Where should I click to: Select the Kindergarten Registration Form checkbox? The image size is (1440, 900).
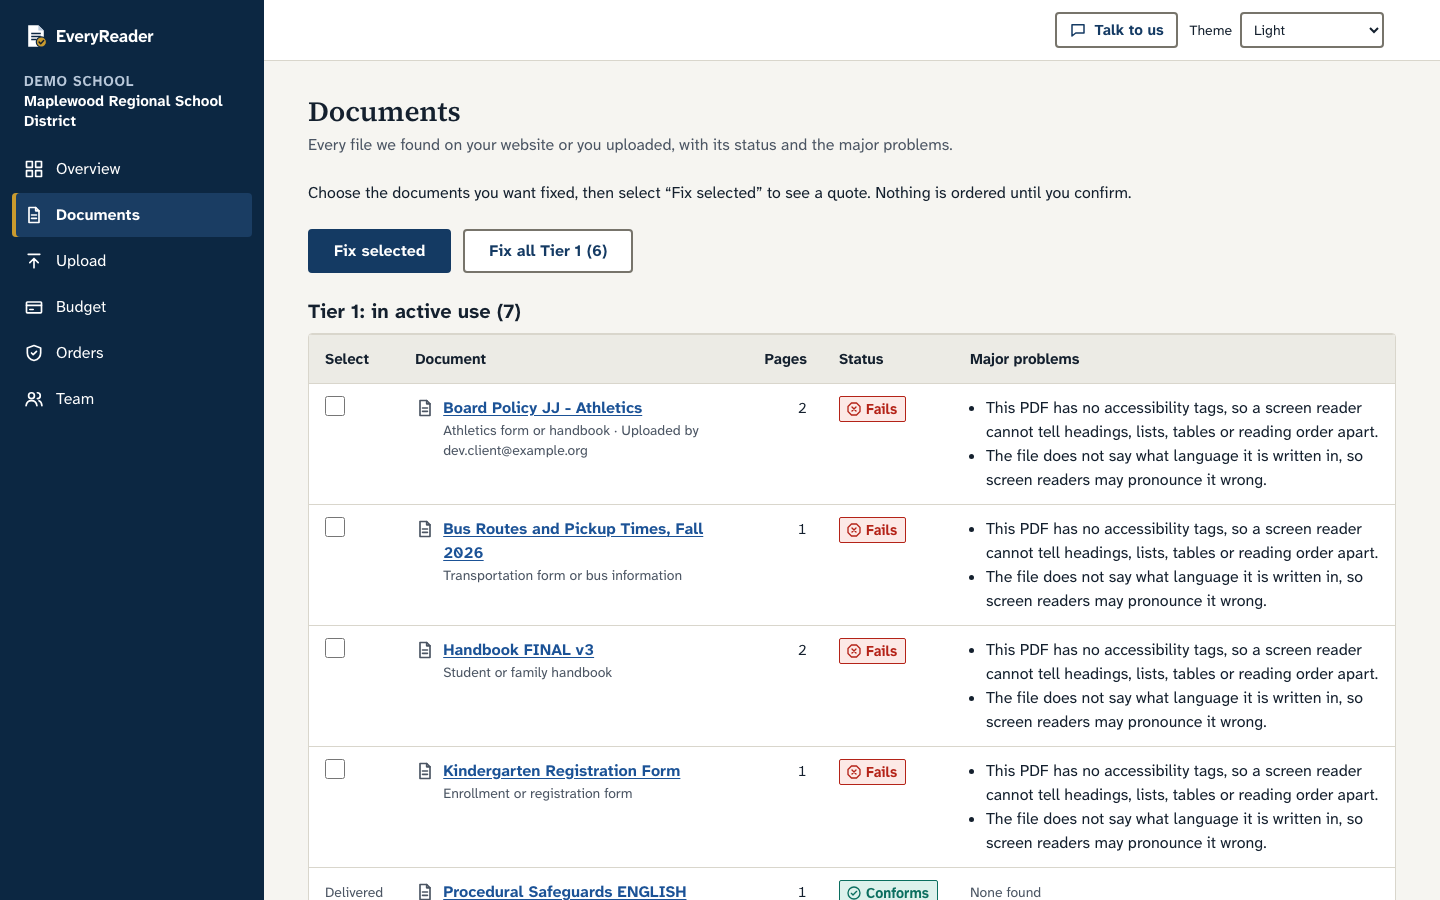[335, 769]
